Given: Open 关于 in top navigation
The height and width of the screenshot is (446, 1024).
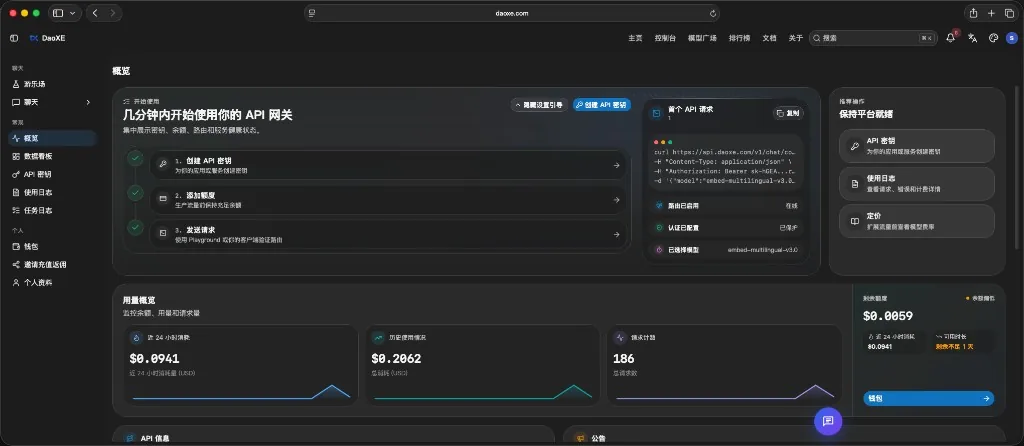Looking at the screenshot, I should click(x=795, y=38).
